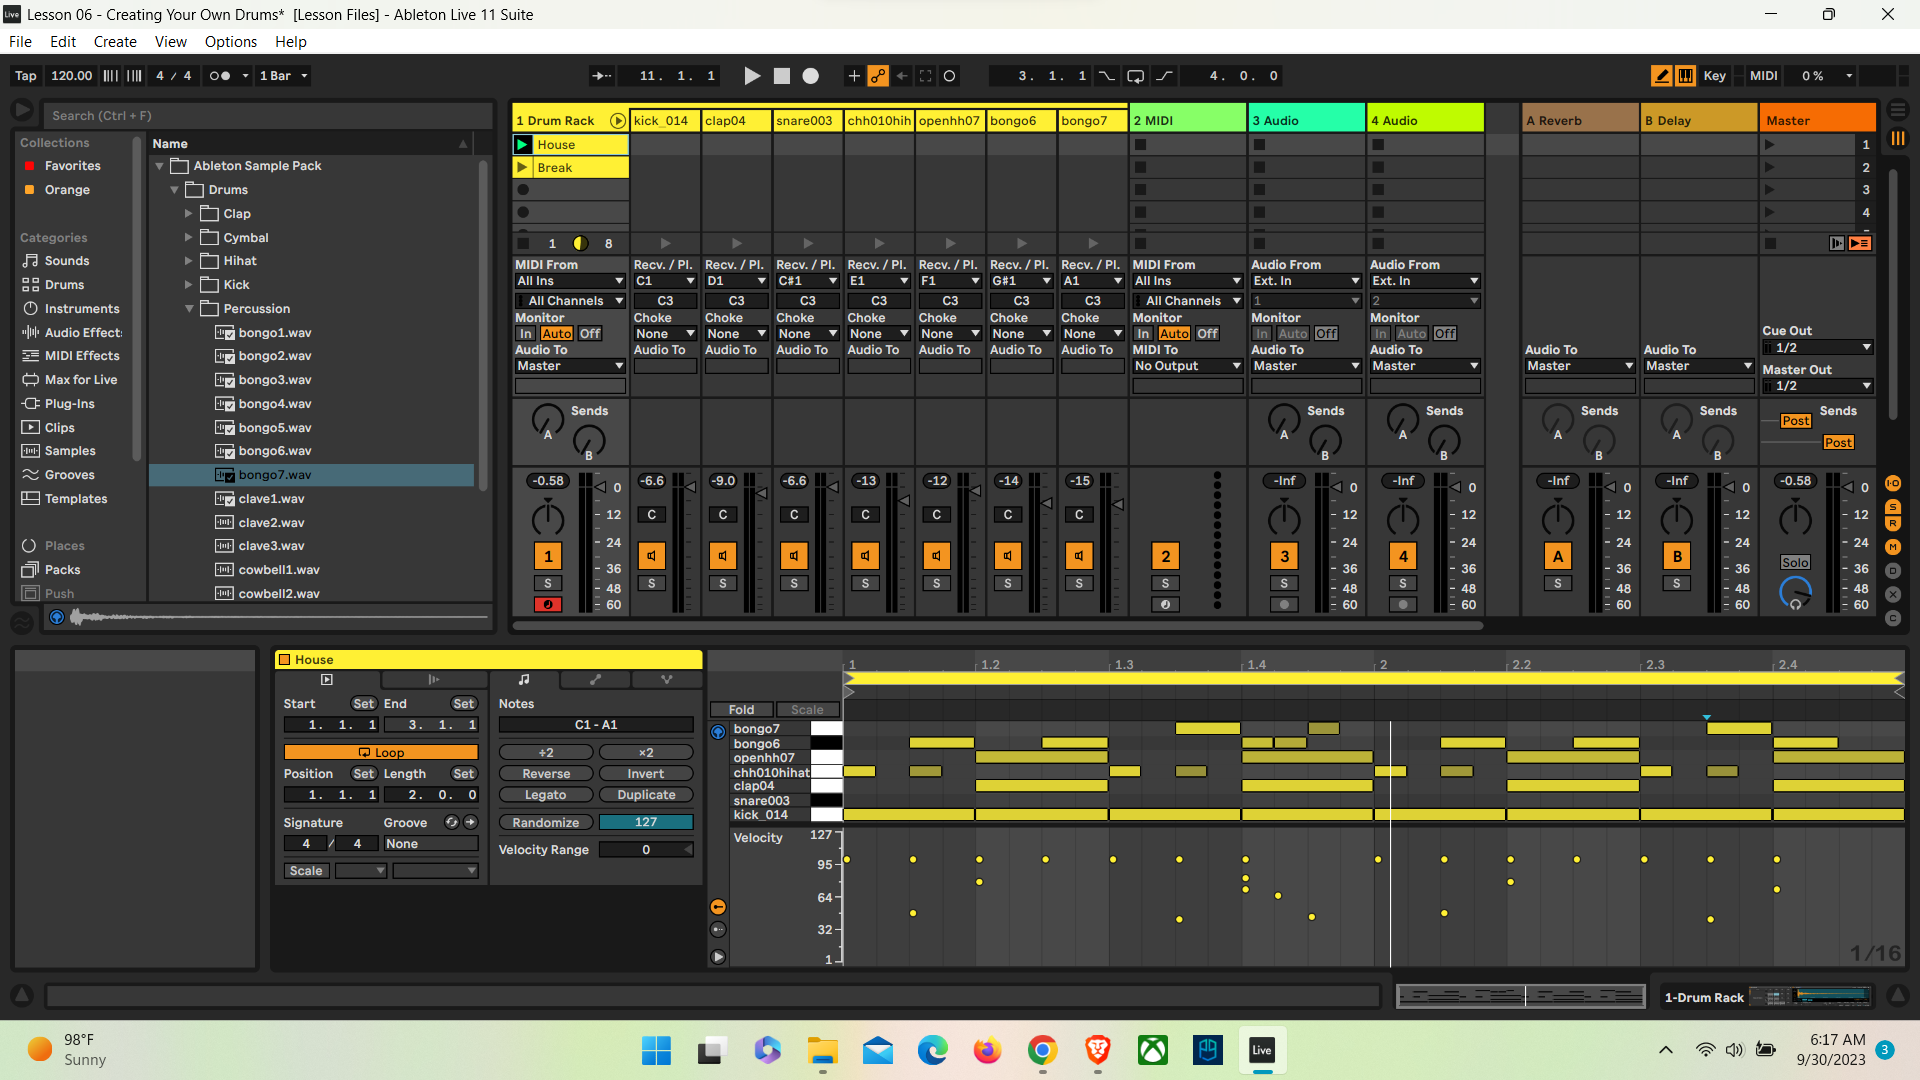Viewport: 1920px width, 1080px height.
Task: Toggle the piano roll note preview headphones
Action: coord(718,732)
